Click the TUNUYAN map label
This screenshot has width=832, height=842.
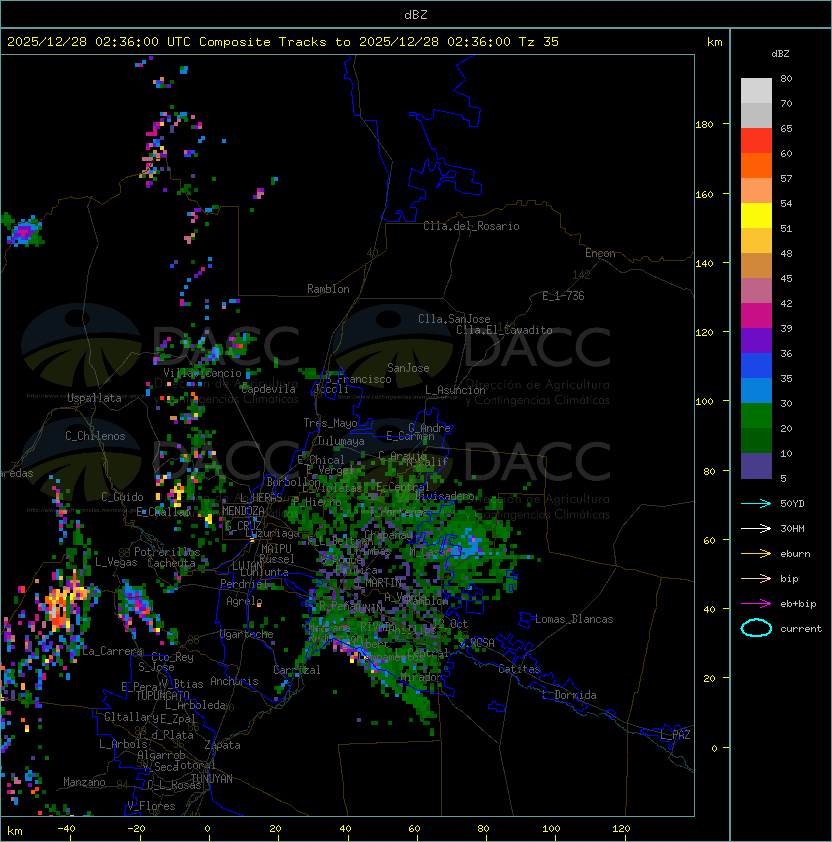click(212, 779)
